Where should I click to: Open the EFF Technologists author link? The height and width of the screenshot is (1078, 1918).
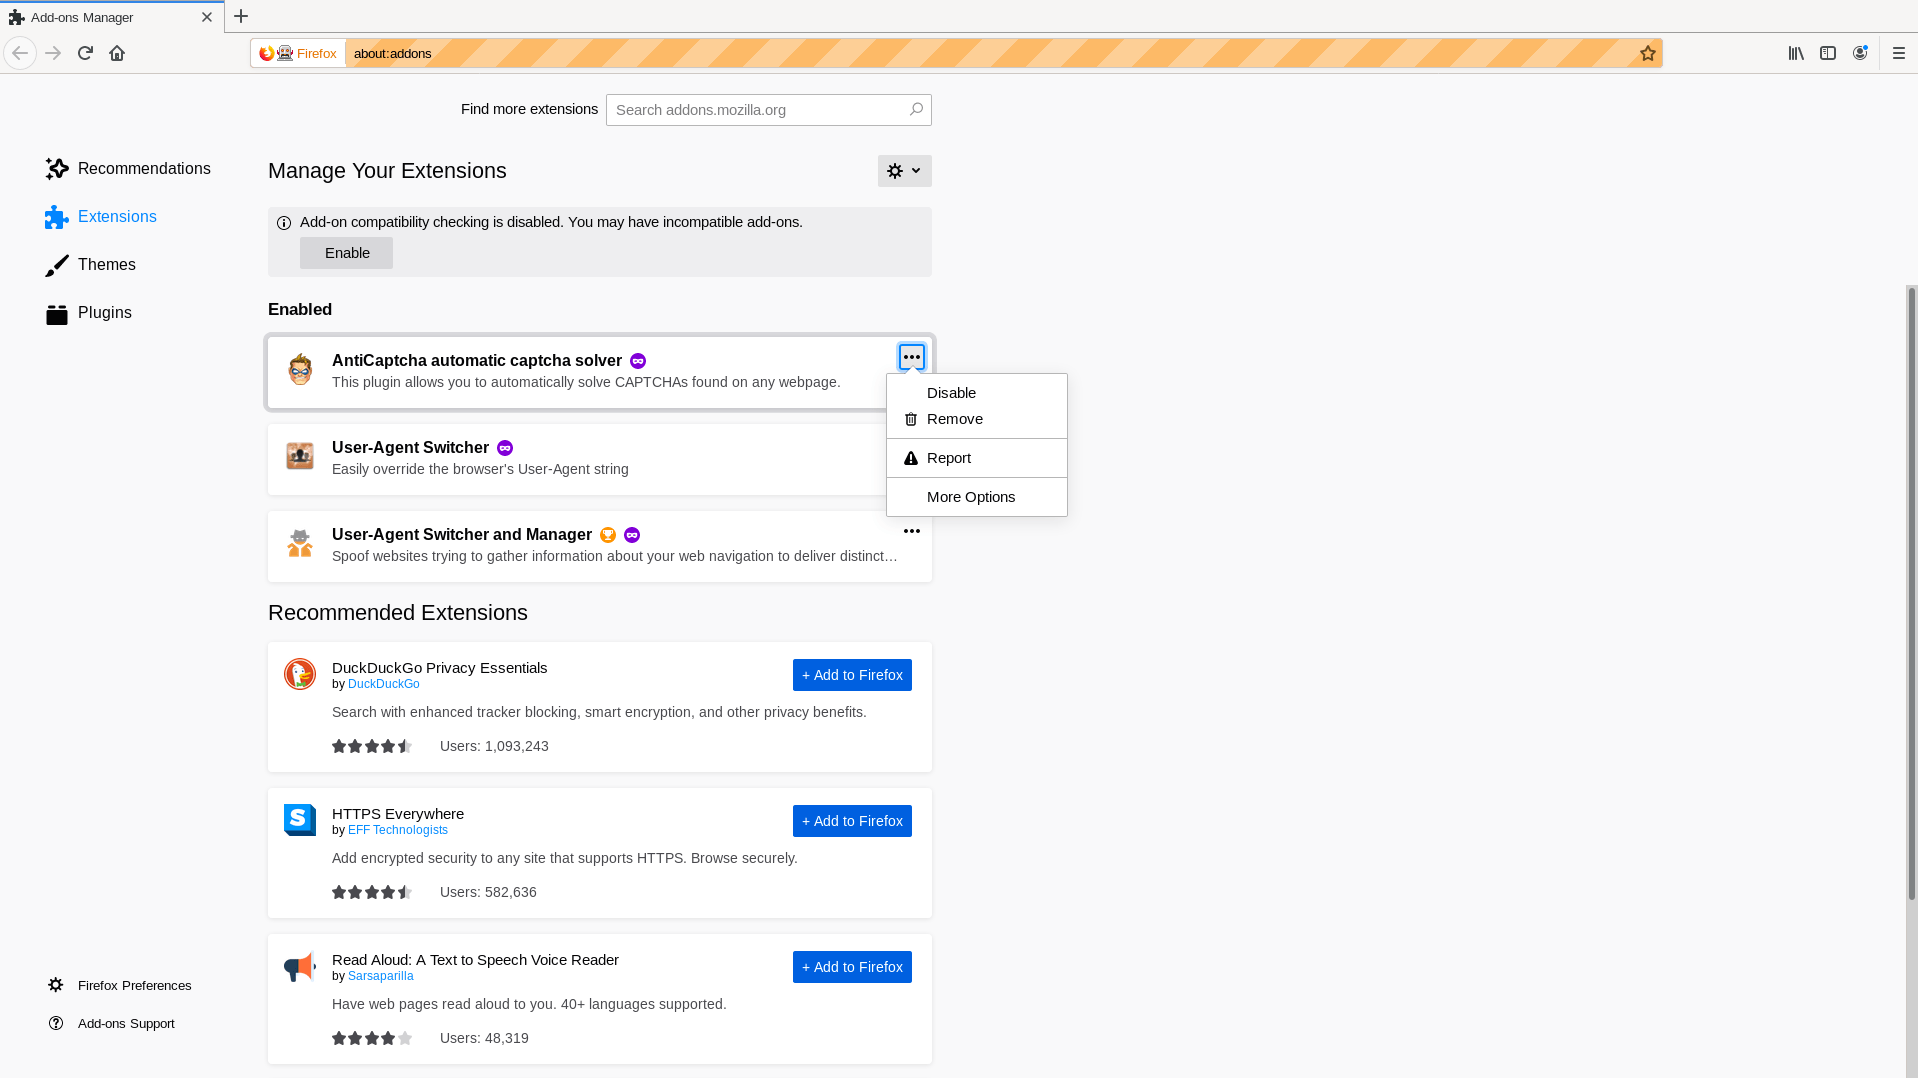pyautogui.click(x=398, y=830)
